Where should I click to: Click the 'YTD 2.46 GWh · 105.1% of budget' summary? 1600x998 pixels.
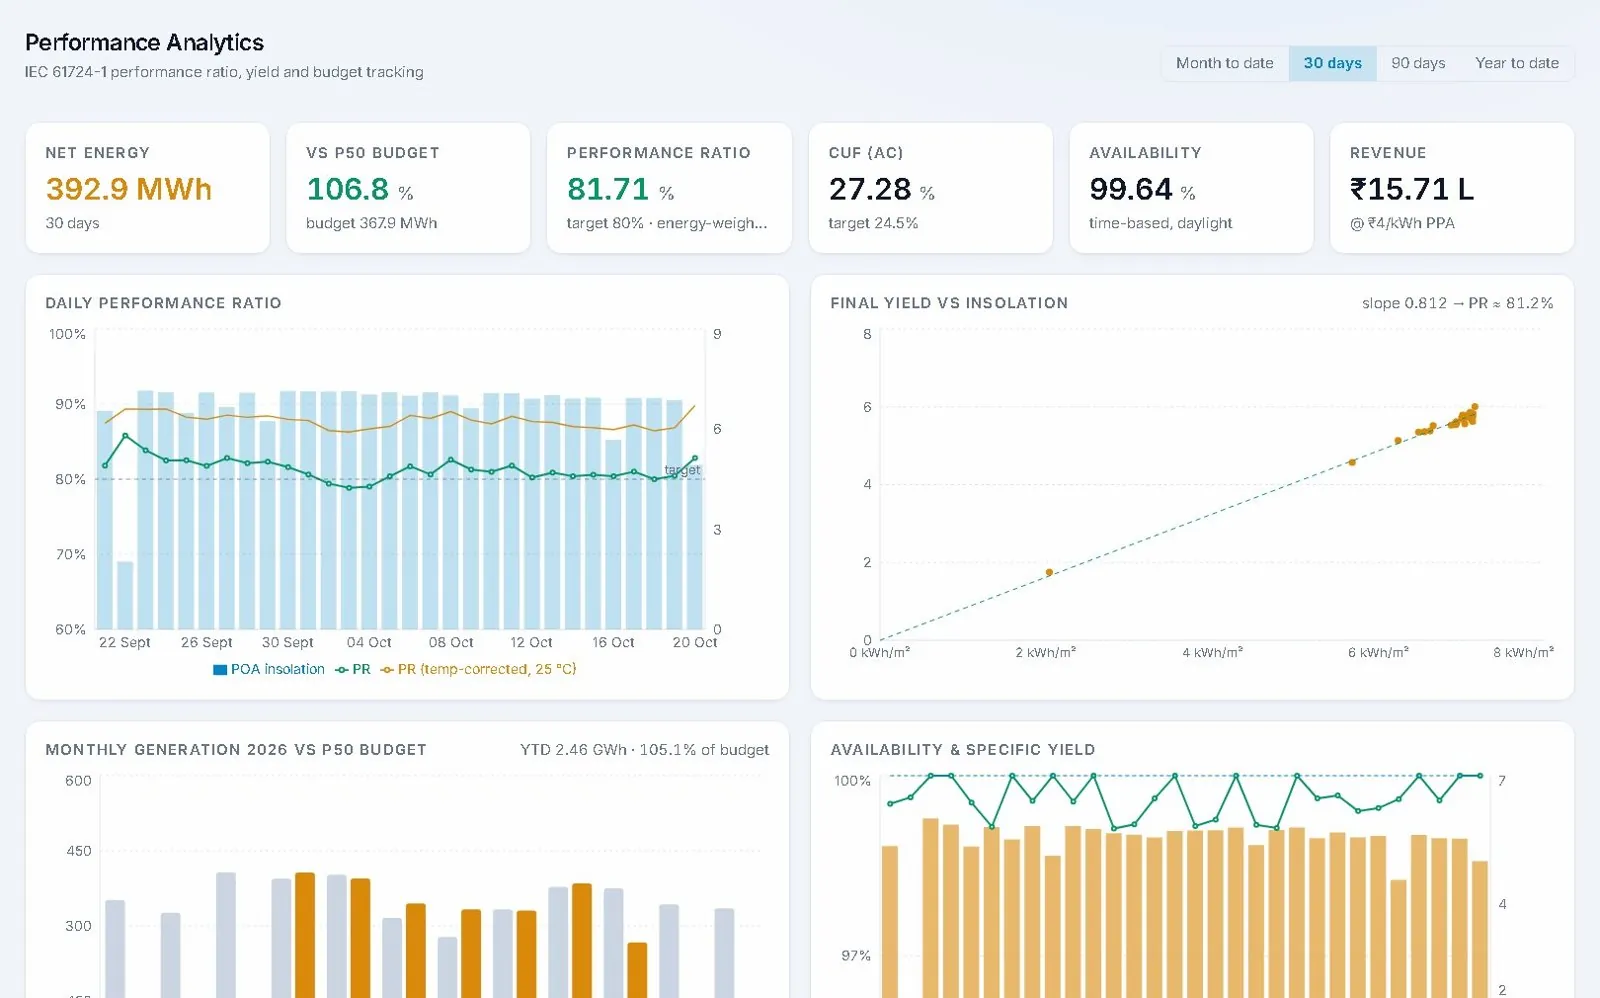point(644,750)
